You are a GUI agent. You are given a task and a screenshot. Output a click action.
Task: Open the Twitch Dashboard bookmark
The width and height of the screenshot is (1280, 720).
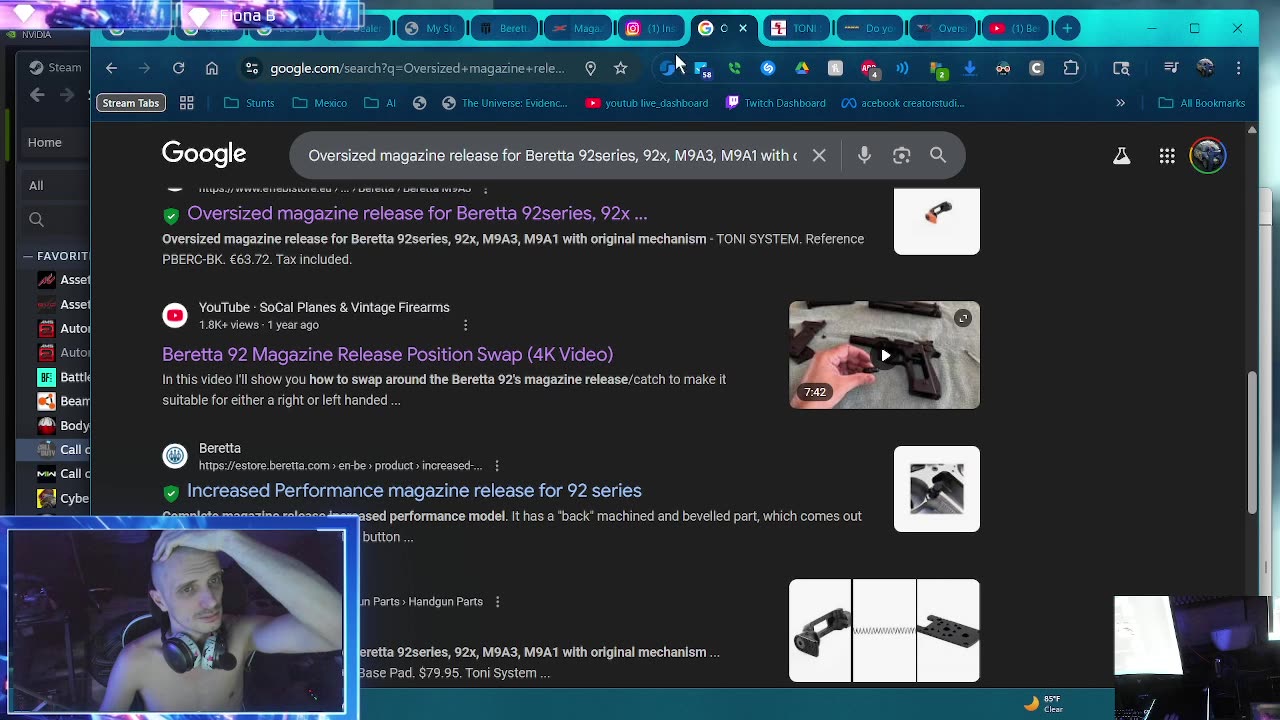click(776, 103)
